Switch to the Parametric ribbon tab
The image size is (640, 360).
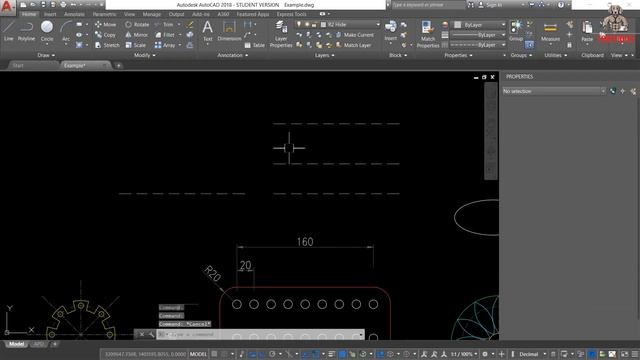click(104, 14)
